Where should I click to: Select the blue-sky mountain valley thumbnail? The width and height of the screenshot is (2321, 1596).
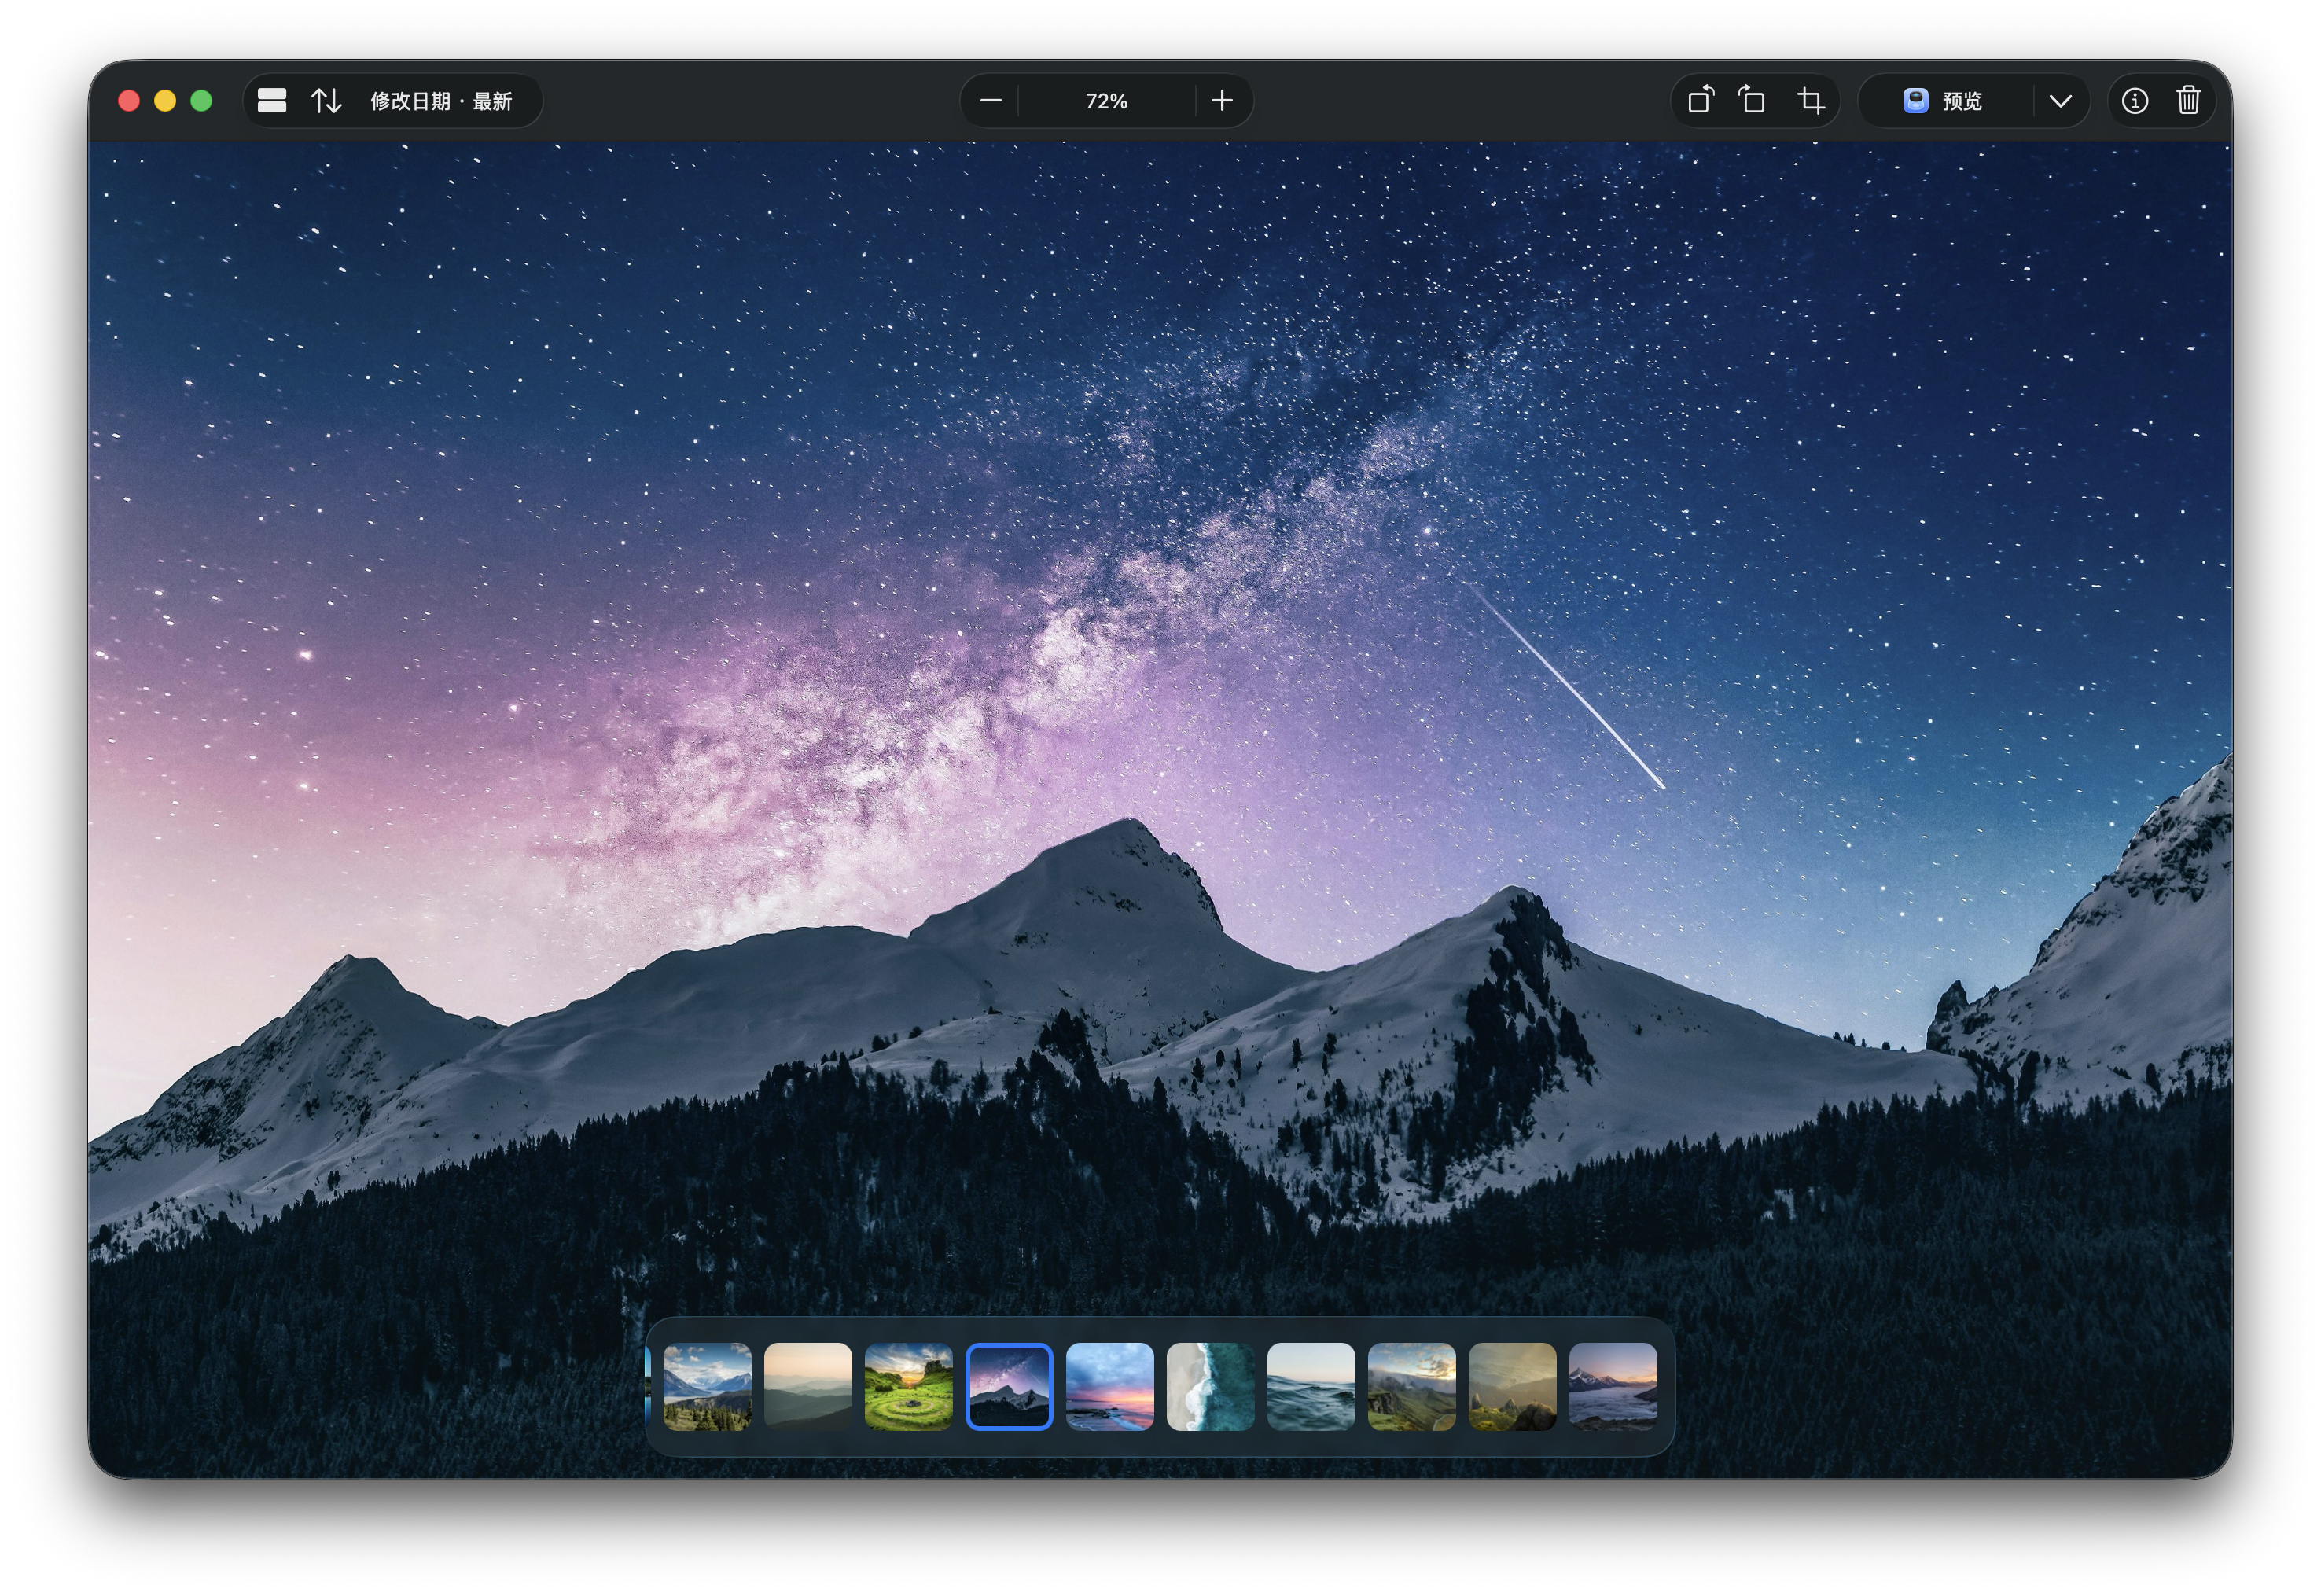click(x=707, y=1387)
